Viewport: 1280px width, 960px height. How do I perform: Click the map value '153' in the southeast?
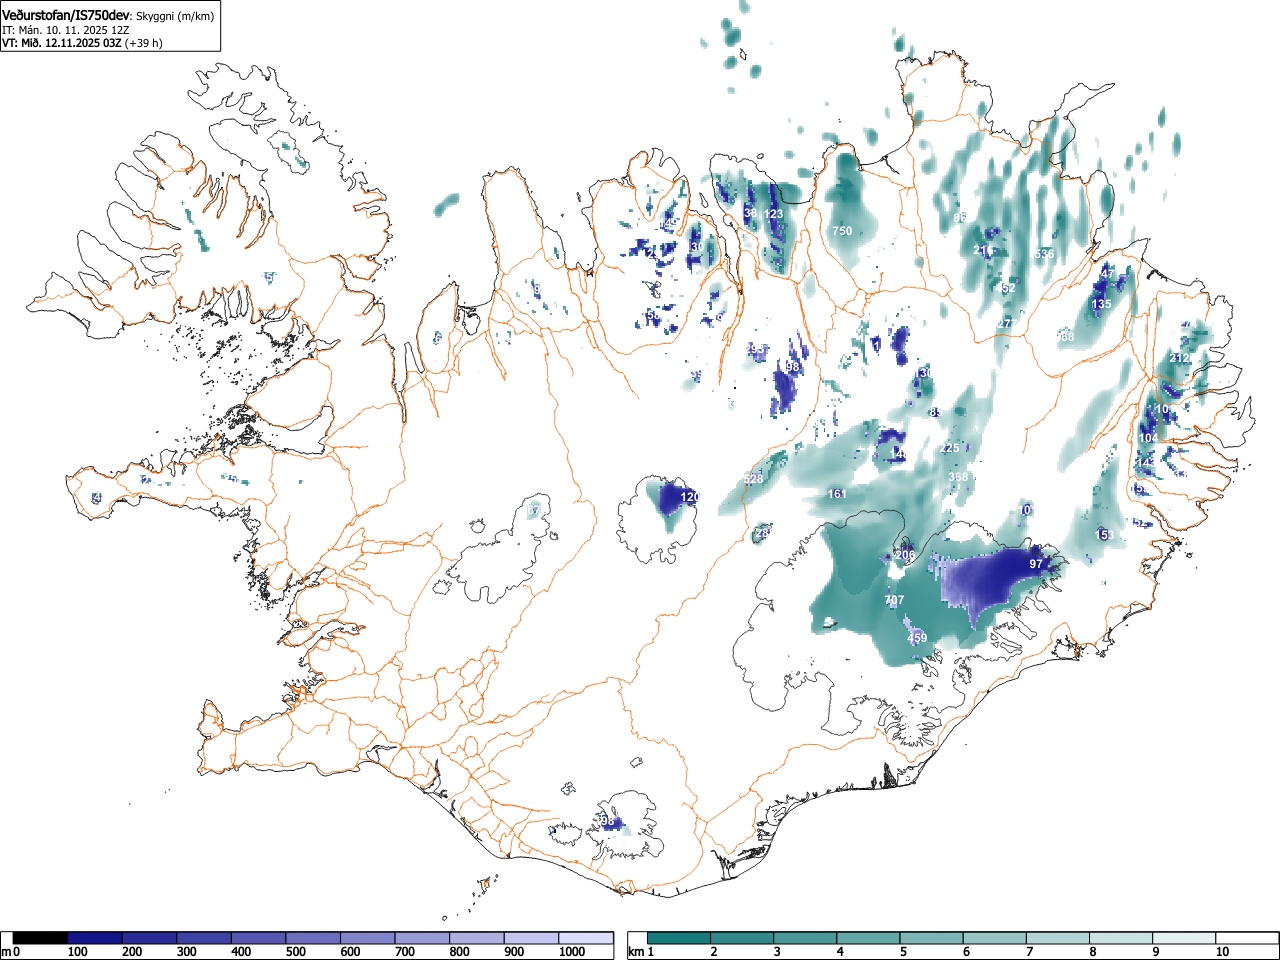(x=1104, y=536)
